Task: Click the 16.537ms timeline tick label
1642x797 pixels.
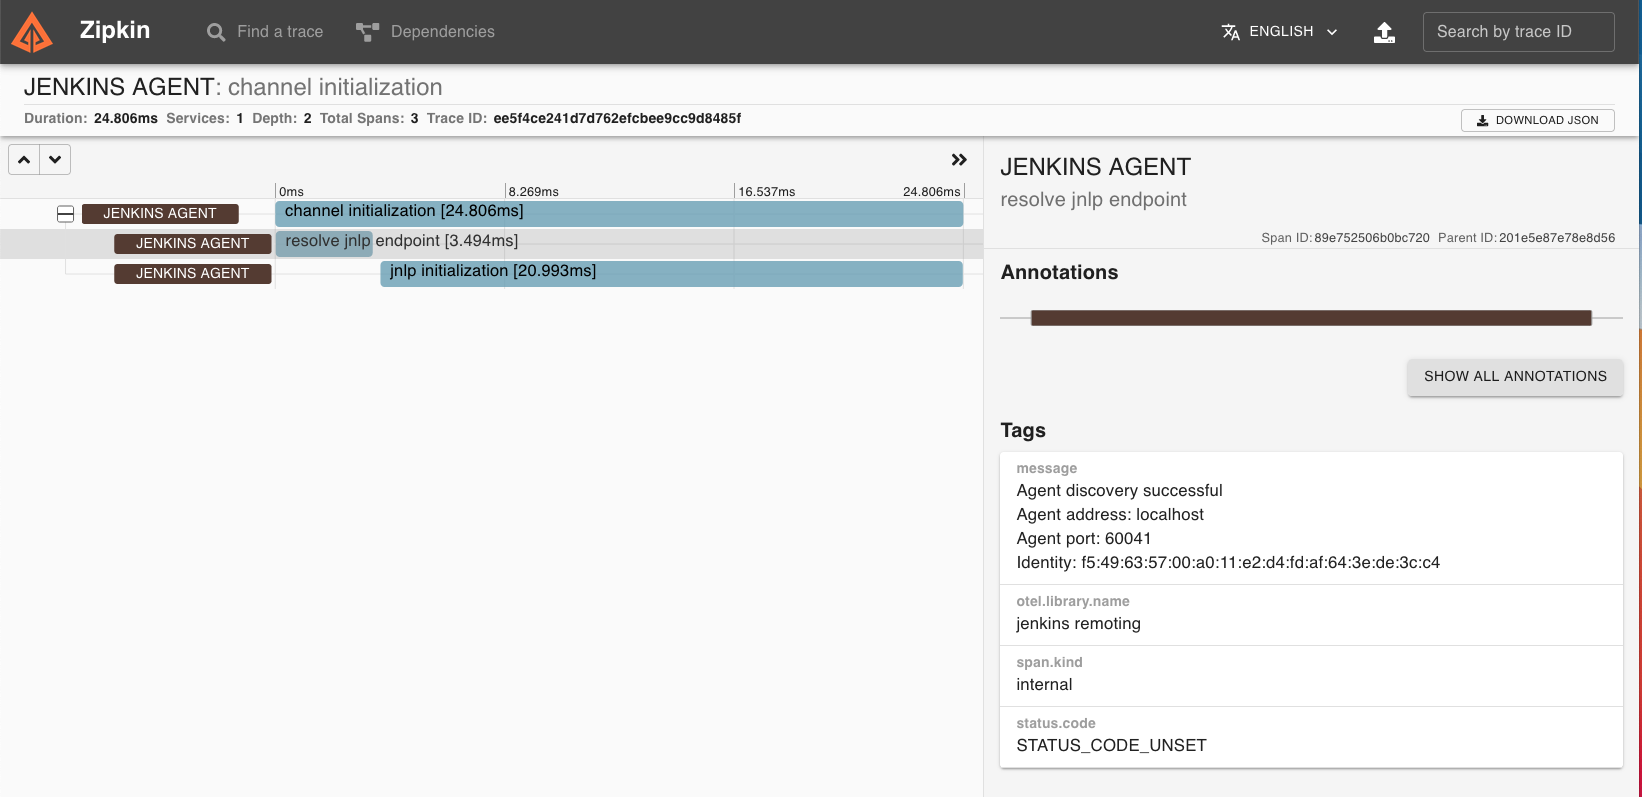Action: (x=767, y=192)
